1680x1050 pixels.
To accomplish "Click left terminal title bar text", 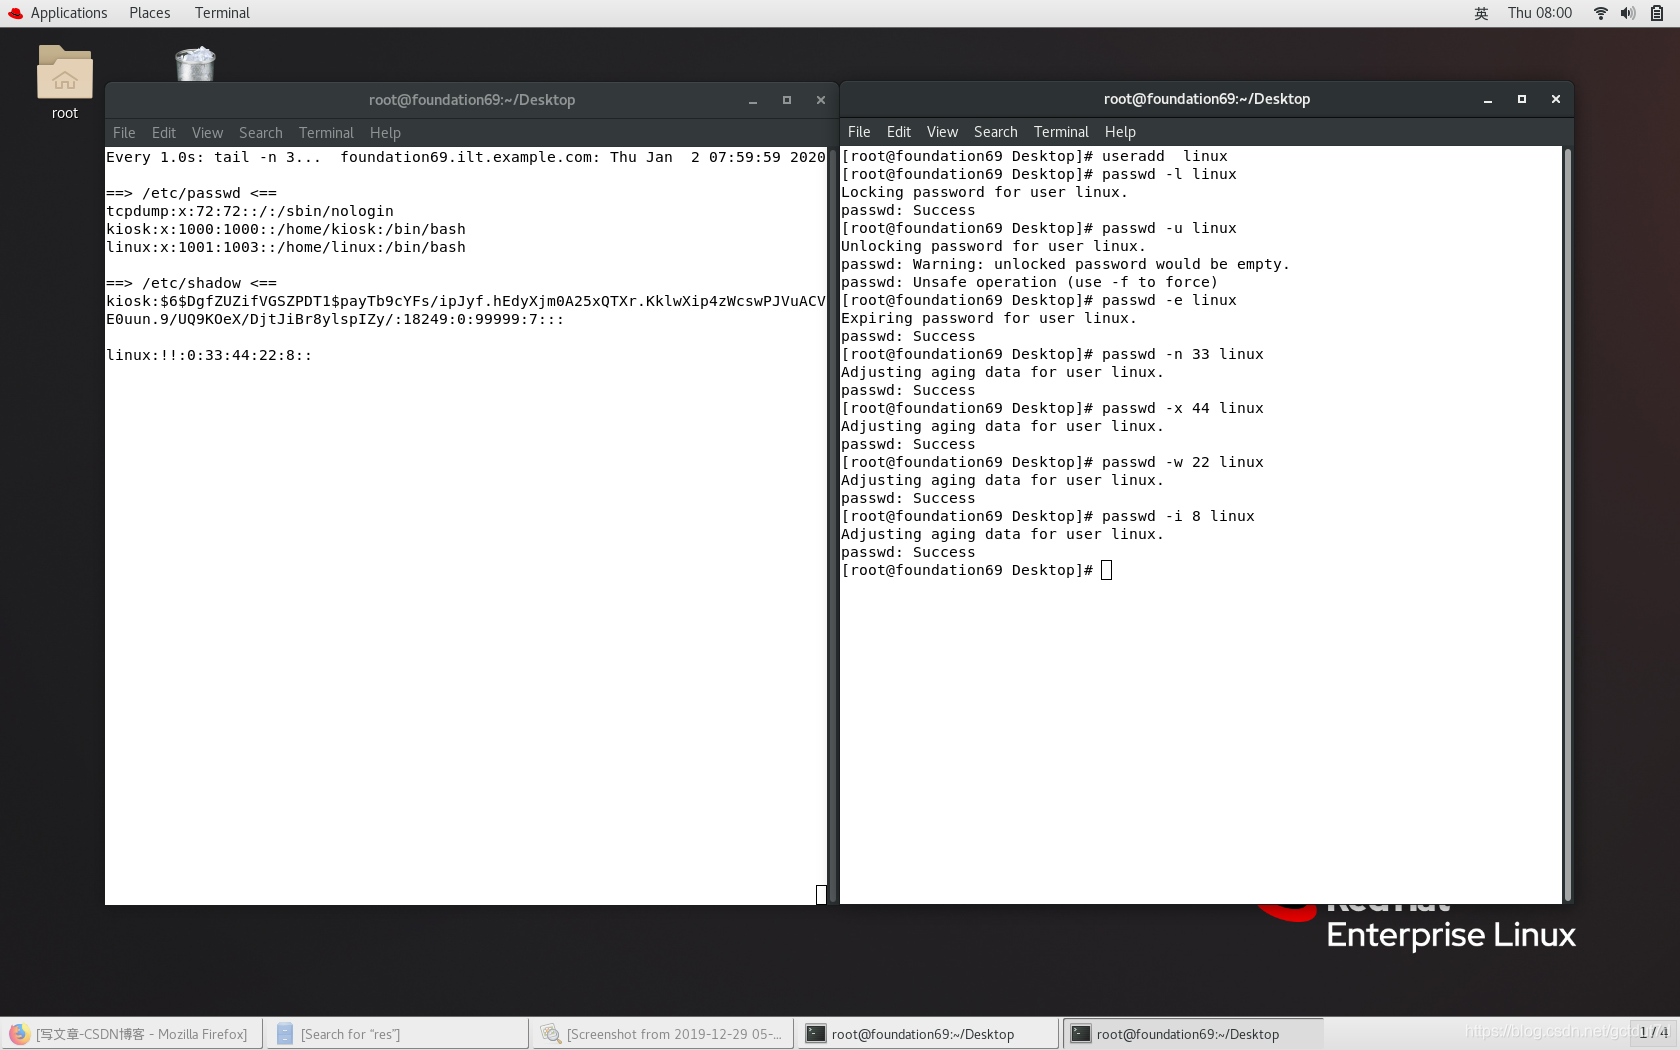I will [x=472, y=100].
